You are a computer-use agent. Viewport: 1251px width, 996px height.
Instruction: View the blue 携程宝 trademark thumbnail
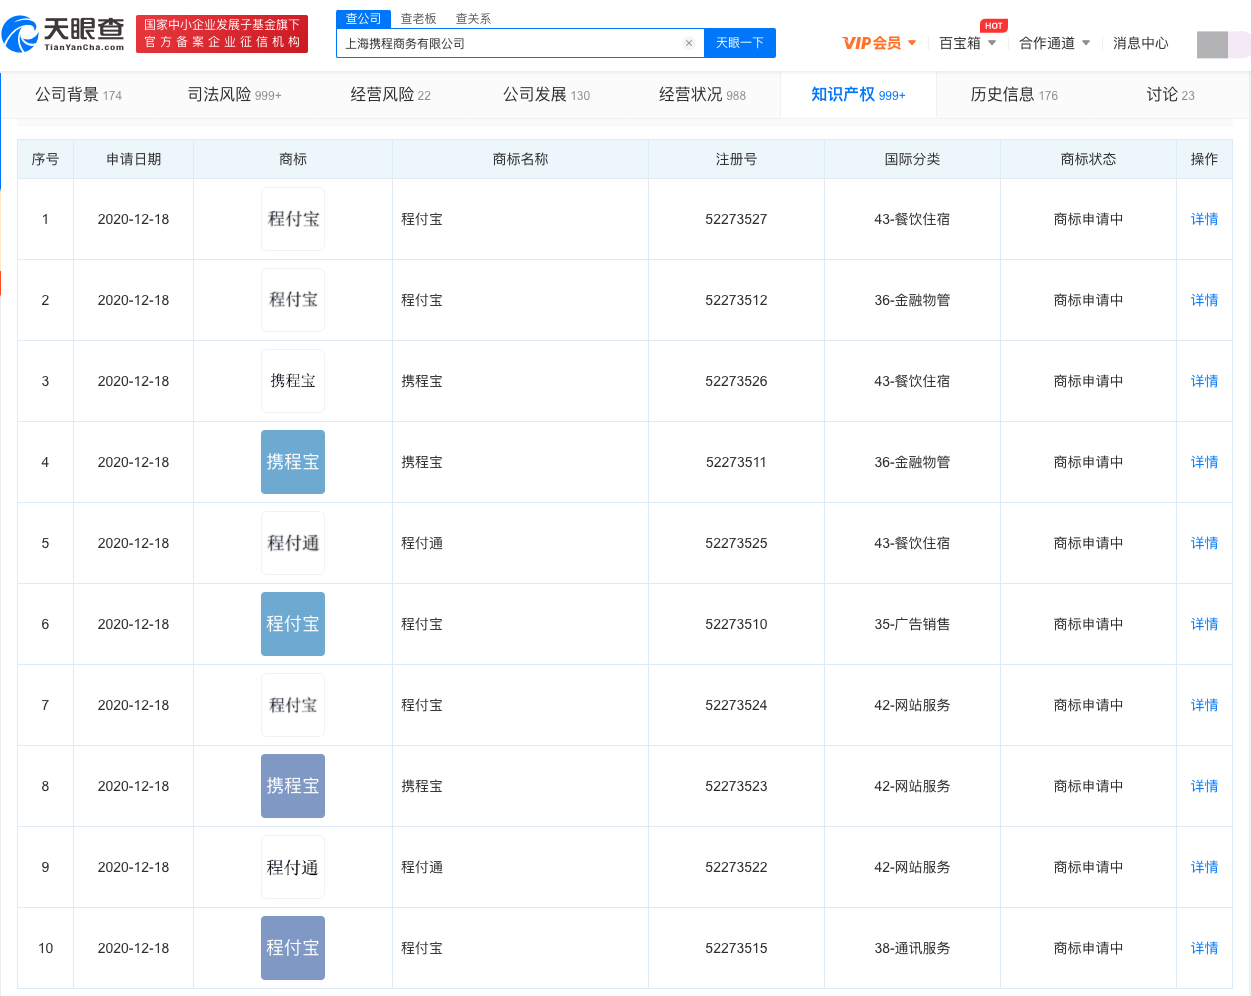tap(292, 461)
